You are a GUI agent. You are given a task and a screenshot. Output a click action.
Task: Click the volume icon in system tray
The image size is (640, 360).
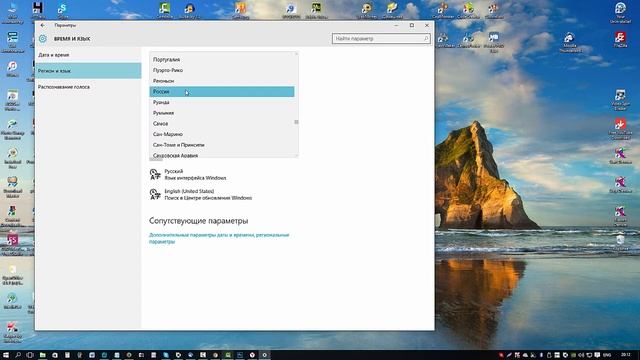pyautogui.click(x=581, y=355)
